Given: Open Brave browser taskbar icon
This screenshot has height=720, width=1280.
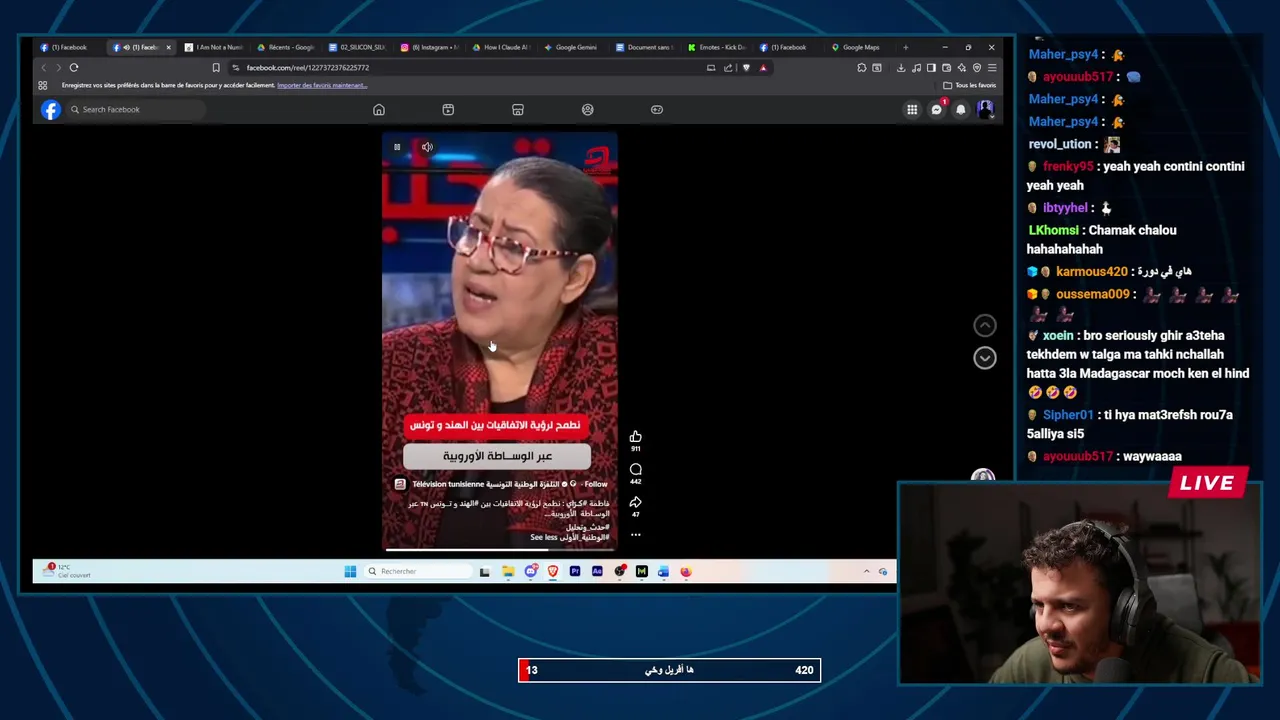Looking at the screenshot, I should click(553, 572).
